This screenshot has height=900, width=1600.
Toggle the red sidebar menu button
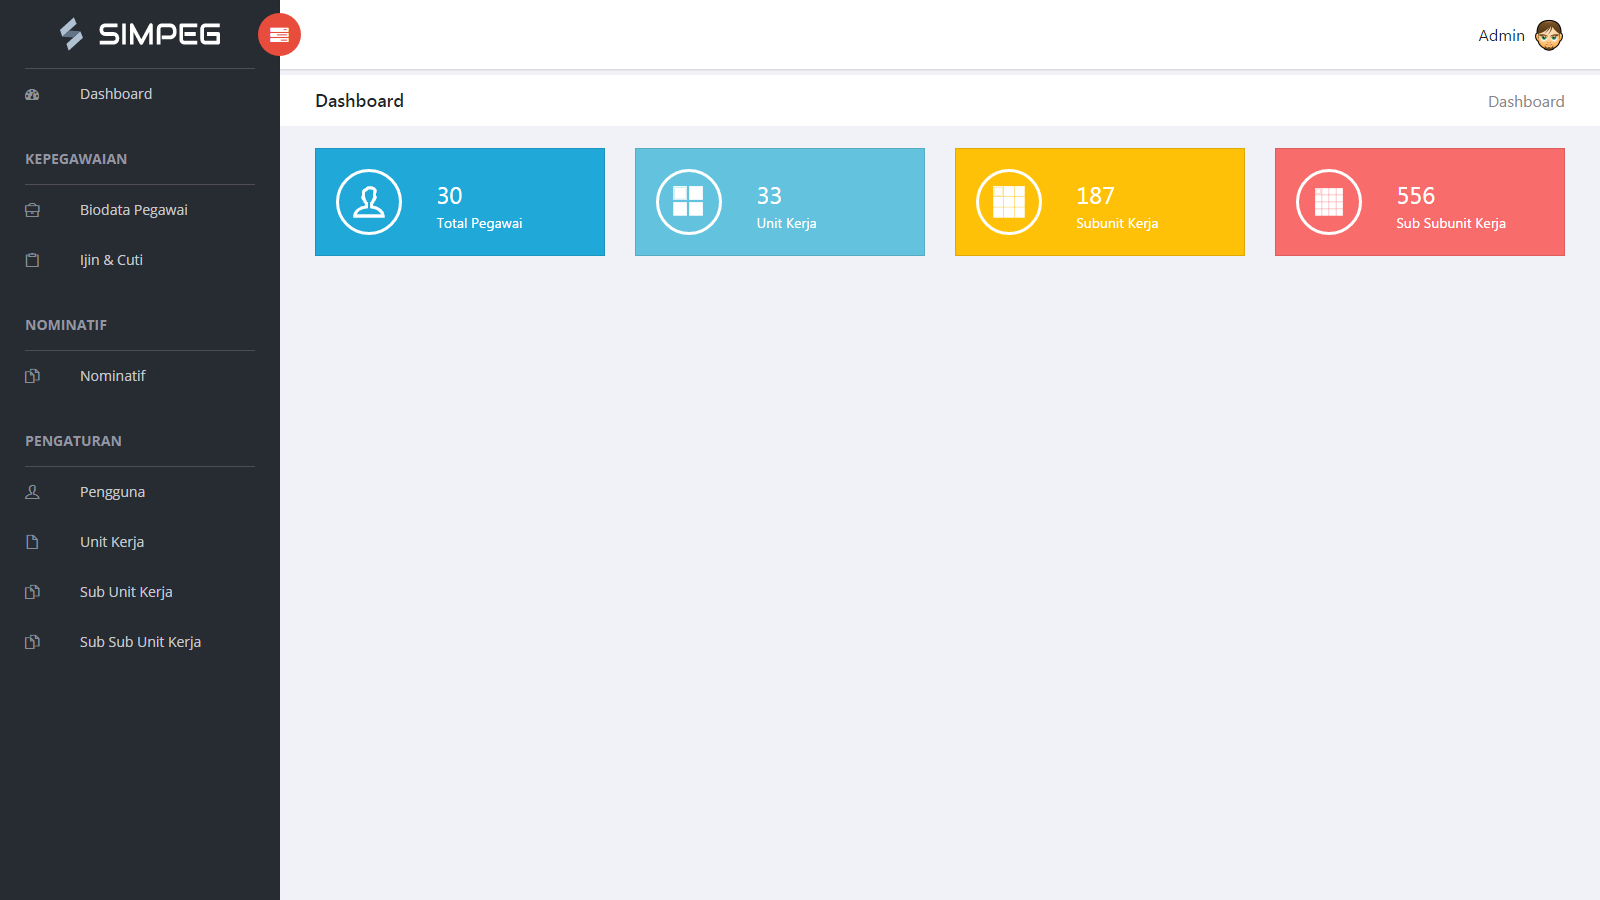pyautogui.click(x=279, y=35)
